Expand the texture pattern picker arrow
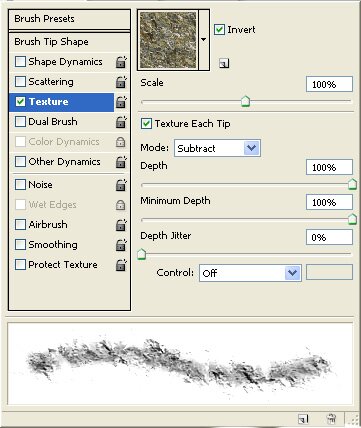The image size is (361, 428). [204, 40]
